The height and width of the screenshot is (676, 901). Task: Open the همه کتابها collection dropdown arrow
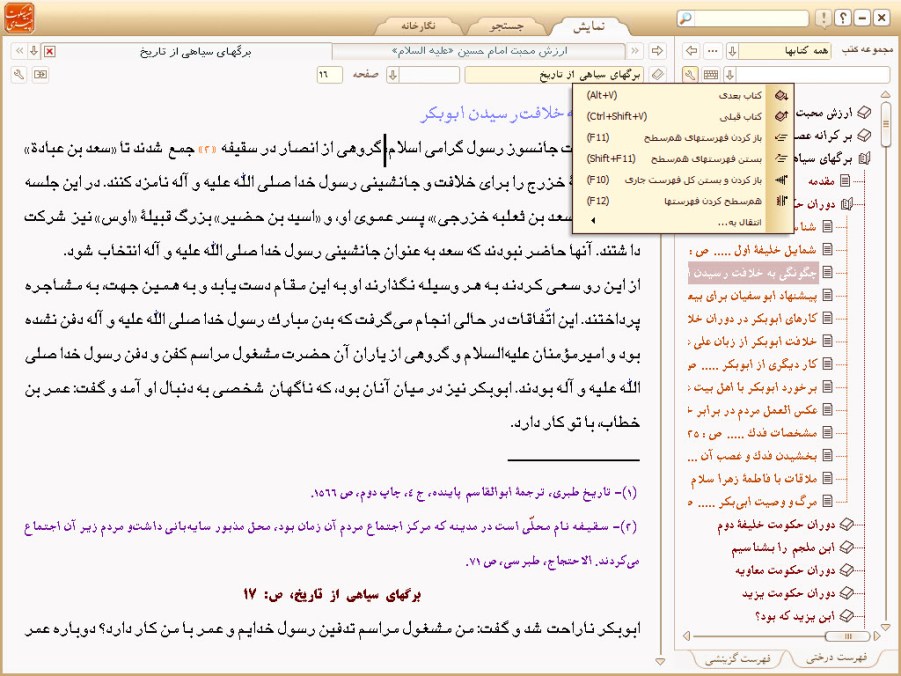pyautogui.click(x=731, y=51)
